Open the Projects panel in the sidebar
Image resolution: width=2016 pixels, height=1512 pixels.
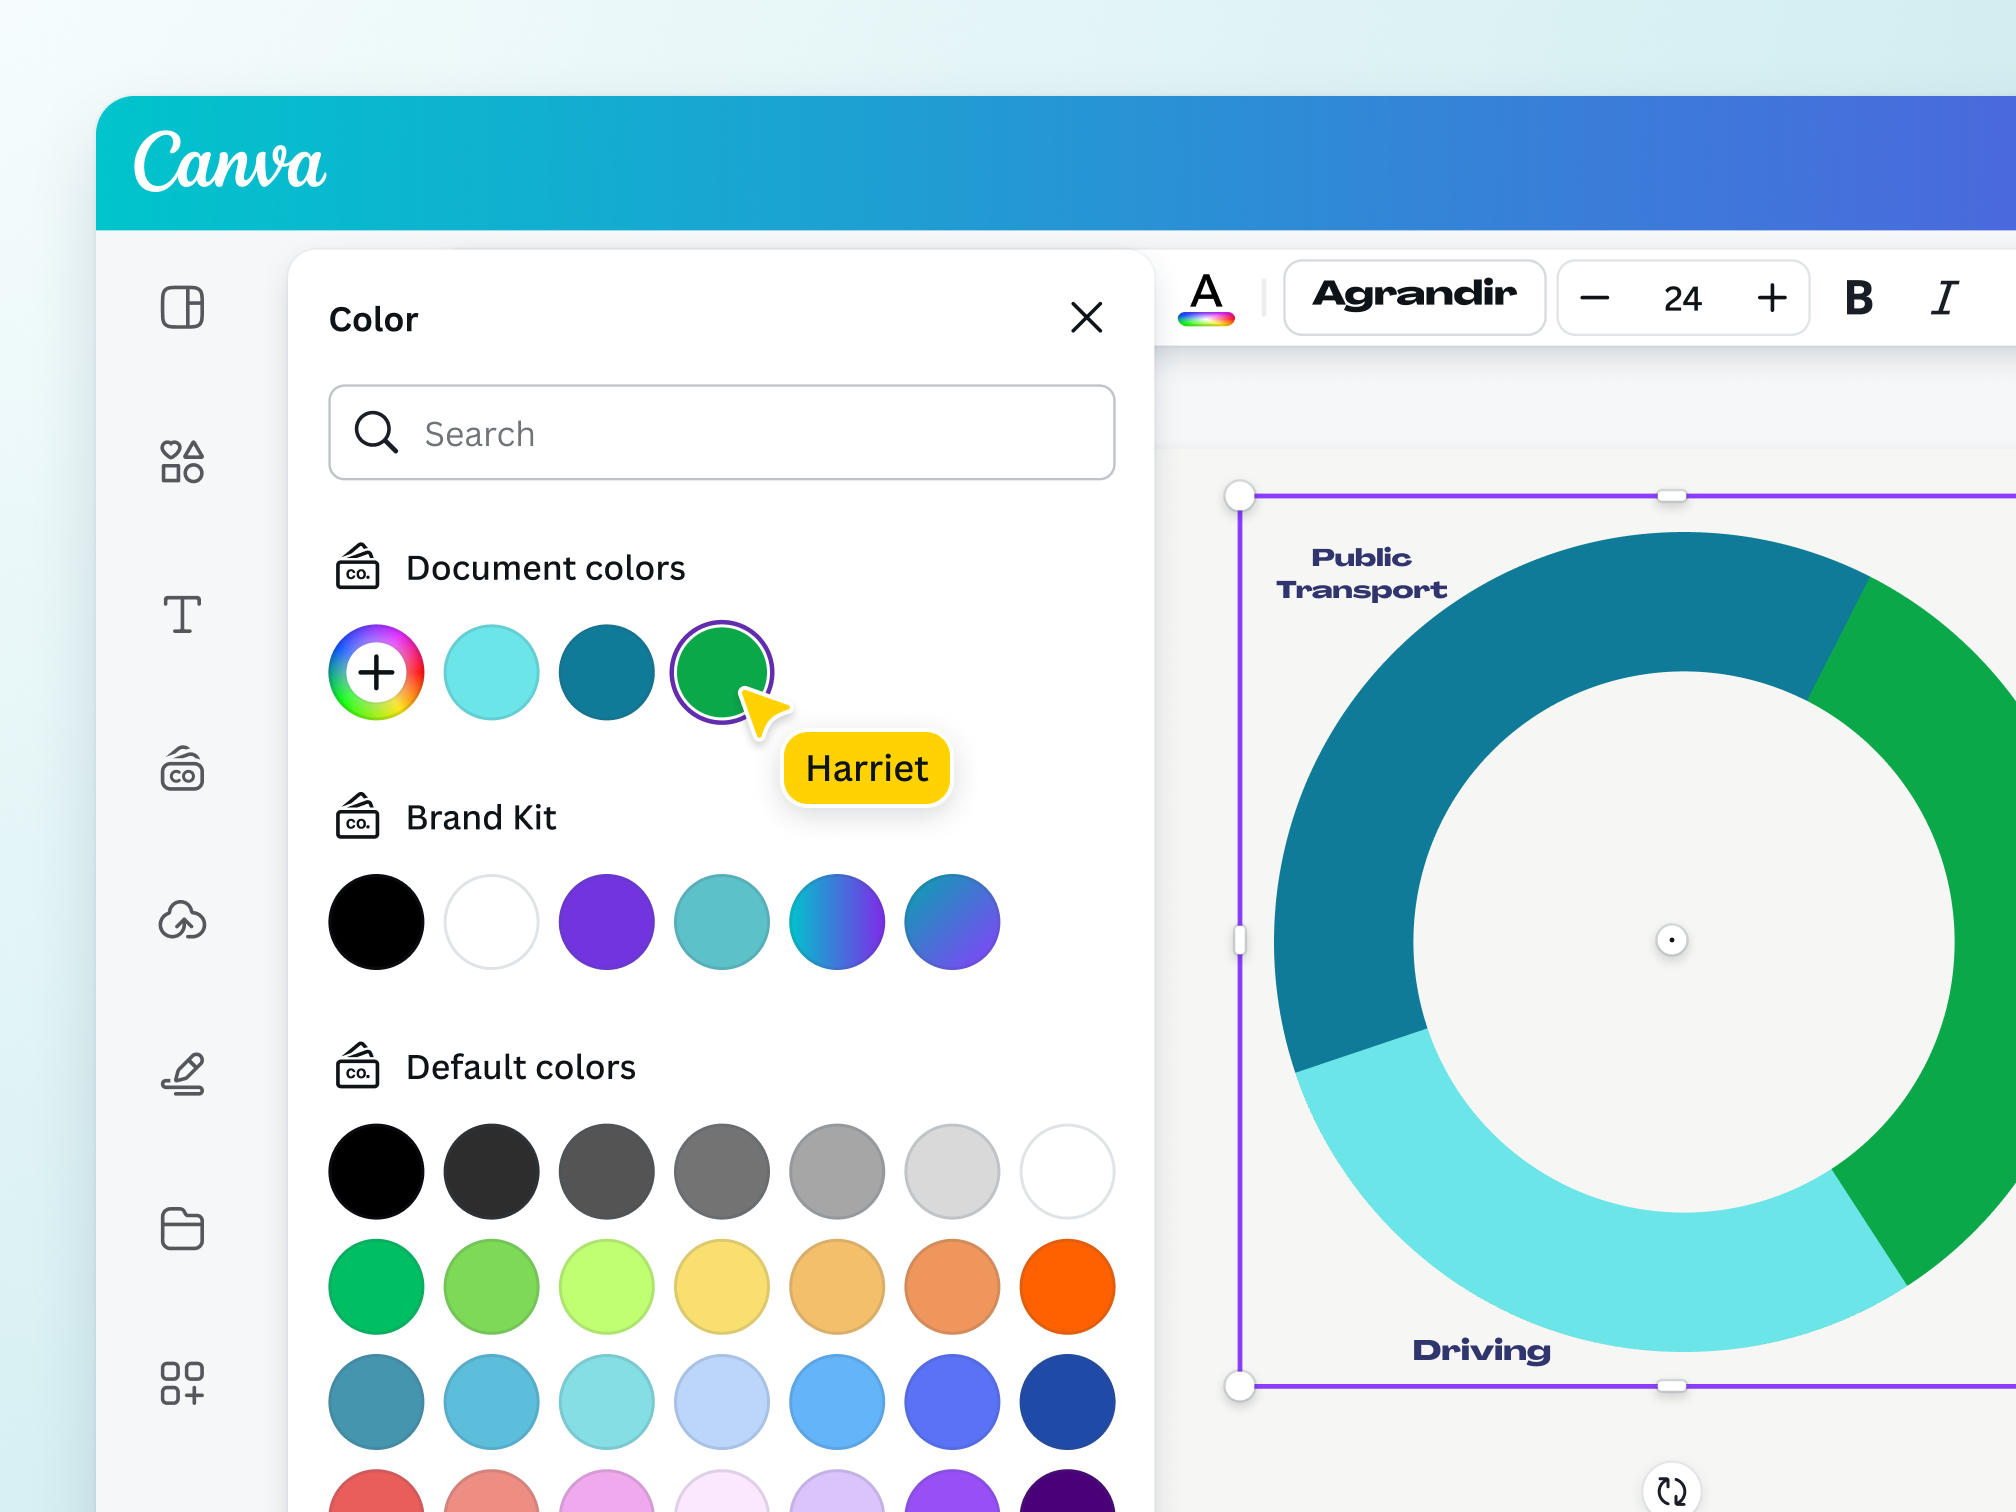tap(182, 1229)
